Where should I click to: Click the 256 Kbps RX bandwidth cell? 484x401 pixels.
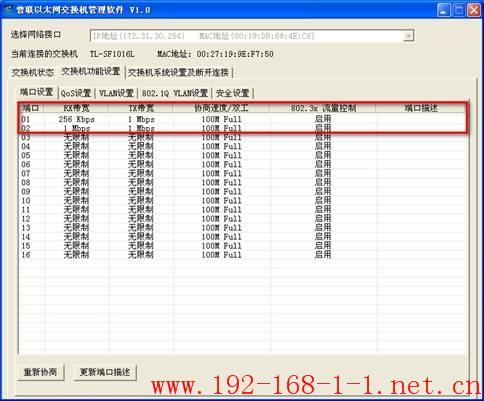pyautogui.click(x=76, y=119)
